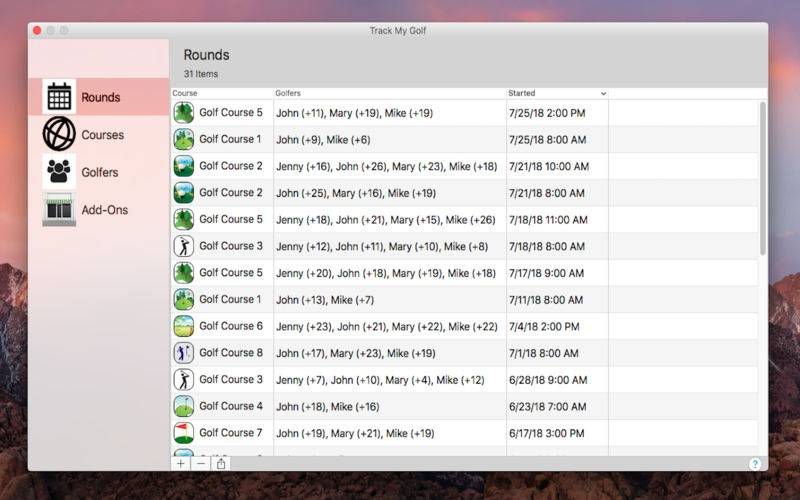800x500 pixels.
Task: Click the Golf Course 7 red flag icon
Action: (184, 433)
